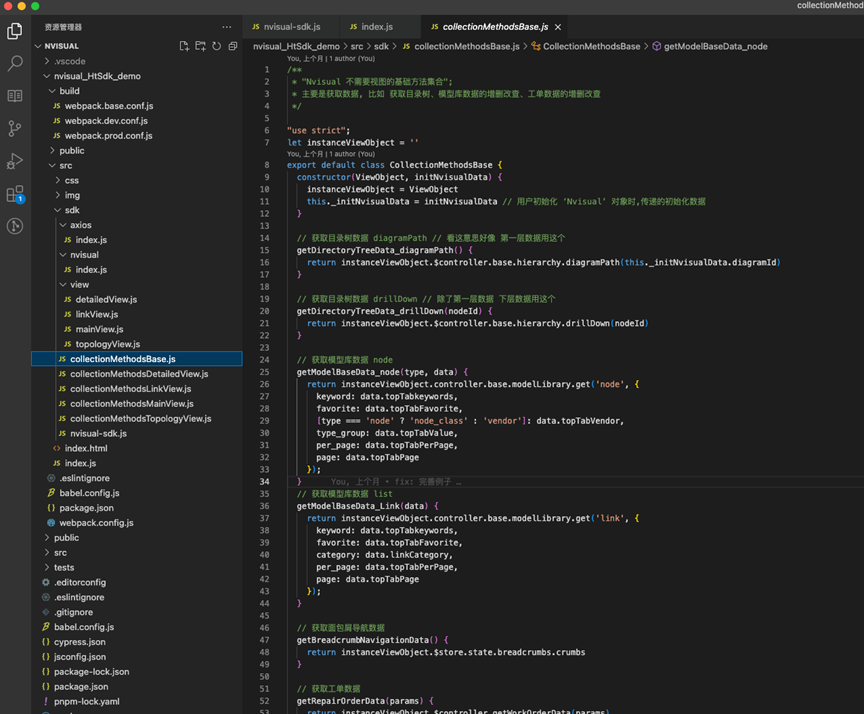Open explorer more actions ellipsis menu

227,27
